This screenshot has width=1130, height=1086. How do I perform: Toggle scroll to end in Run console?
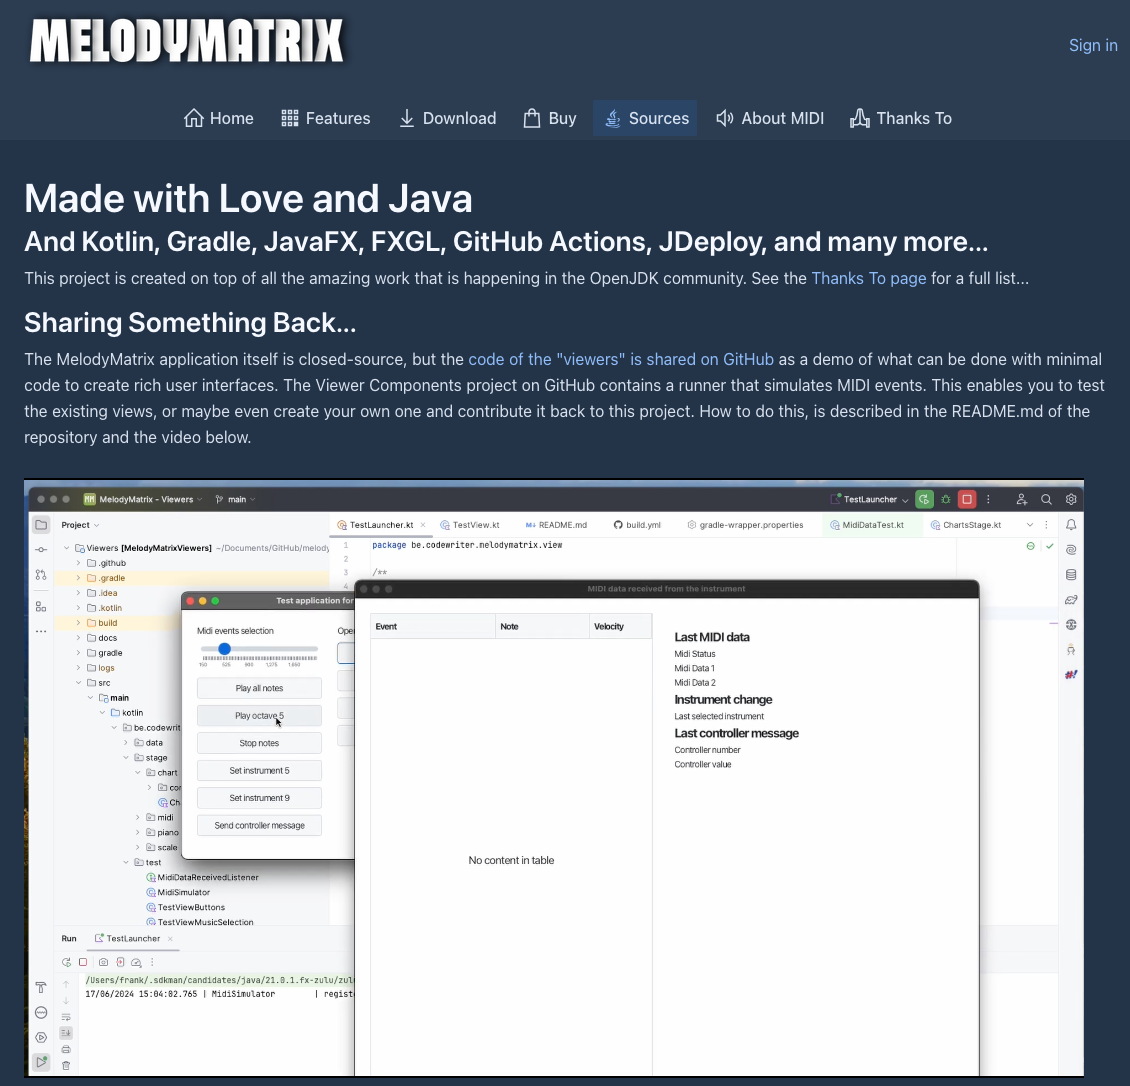click(x=66, y=1033)
